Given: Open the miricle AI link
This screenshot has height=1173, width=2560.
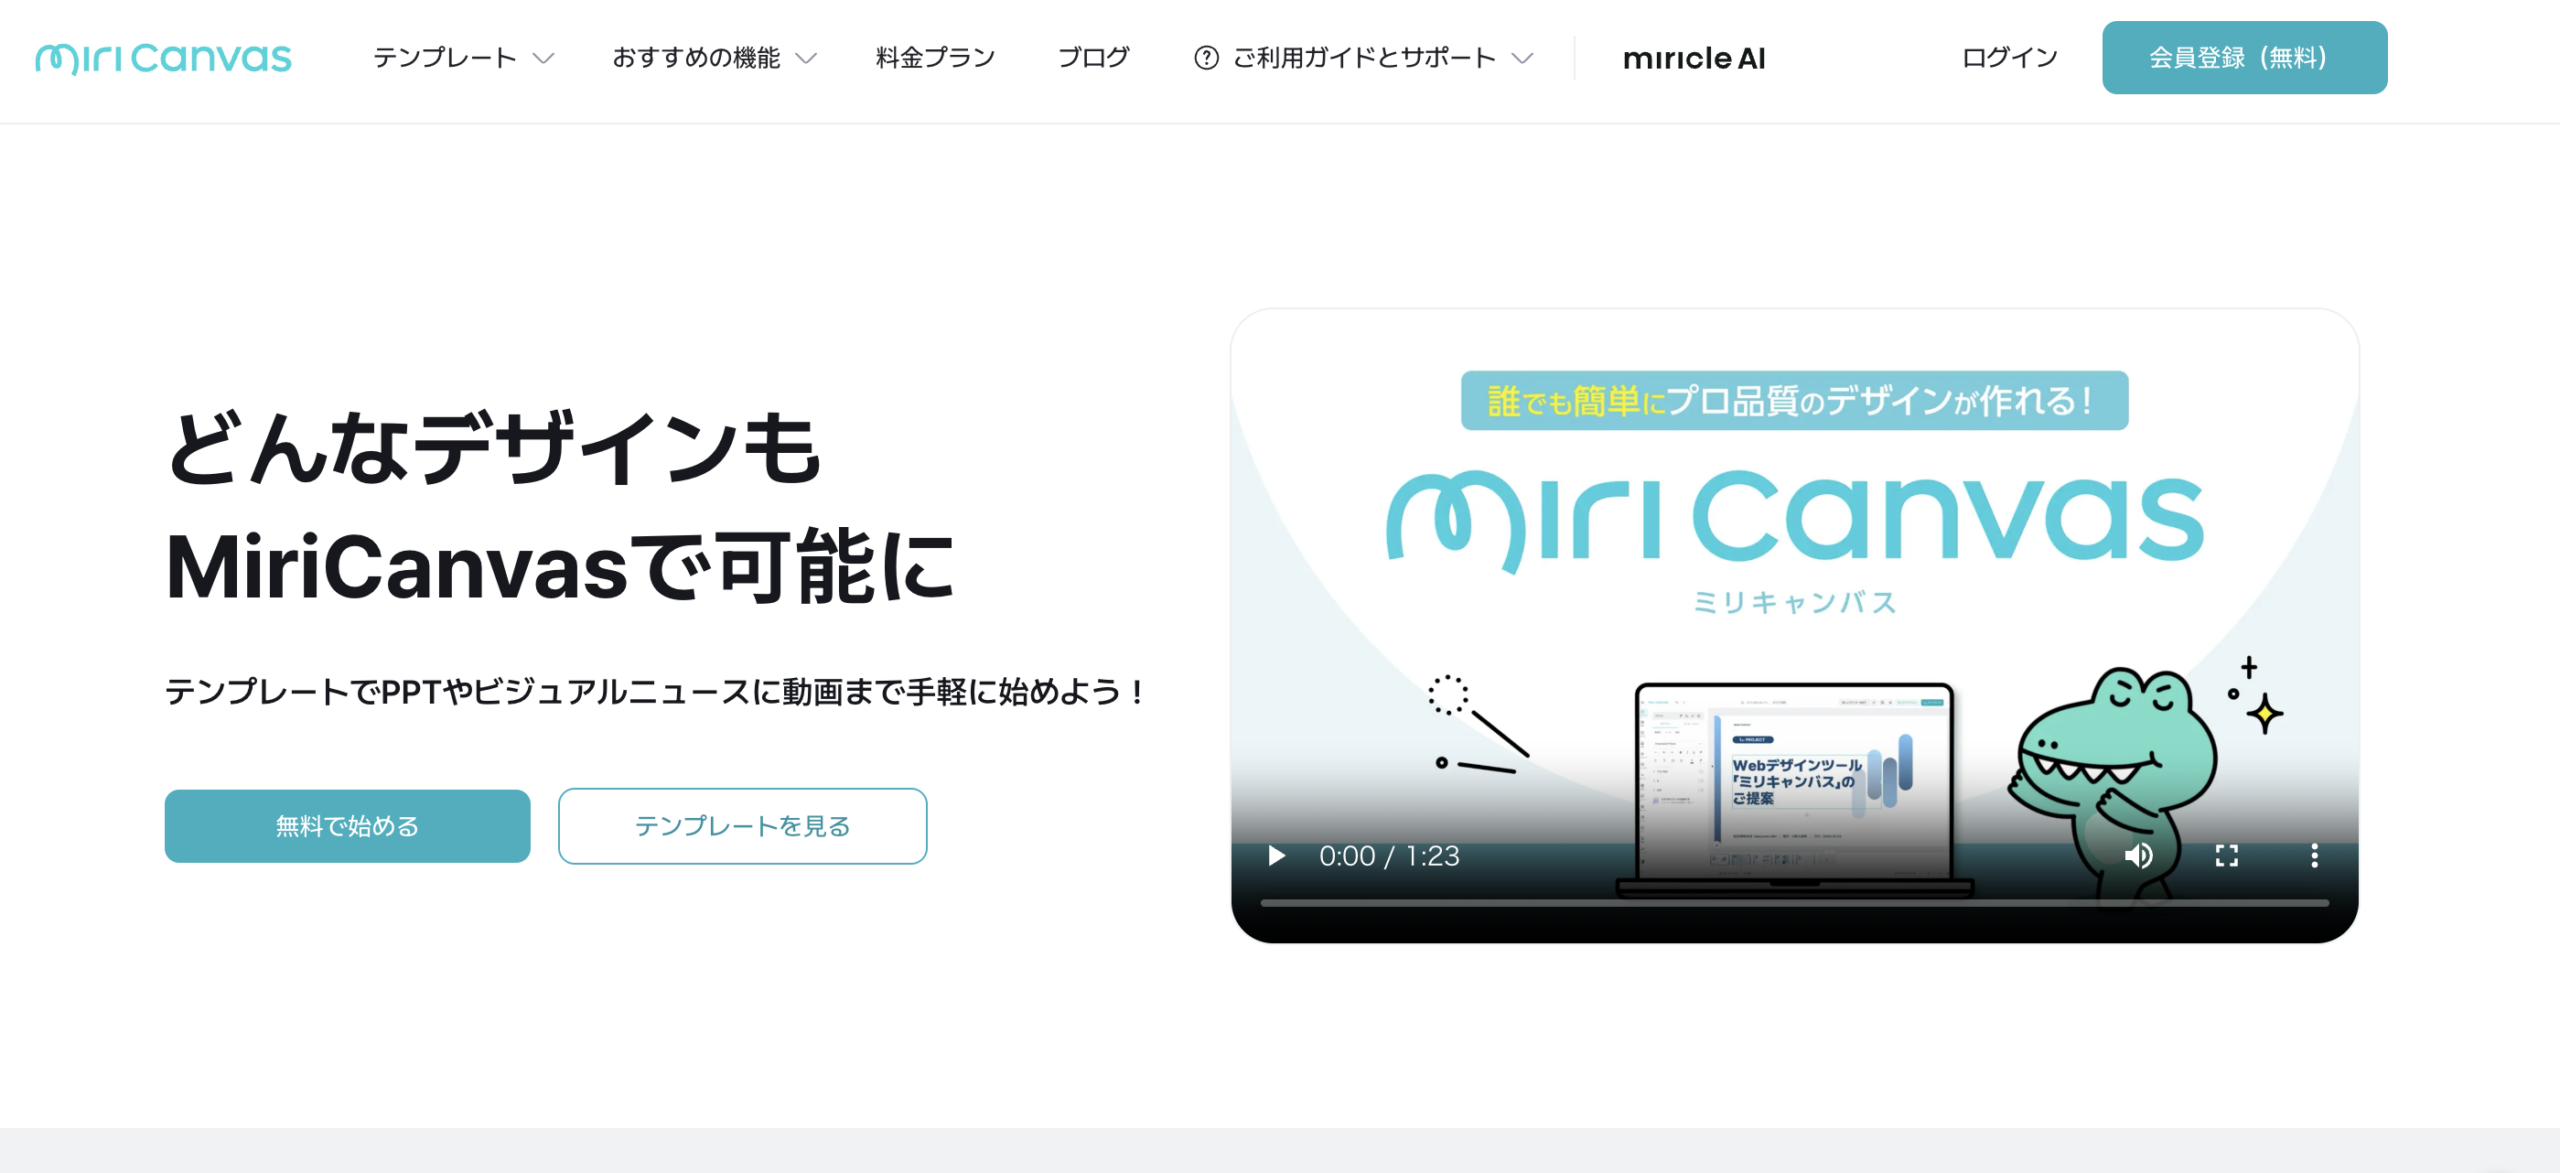Looking at the screenshot, I should pyautogui.click(x=1694, y=58).
